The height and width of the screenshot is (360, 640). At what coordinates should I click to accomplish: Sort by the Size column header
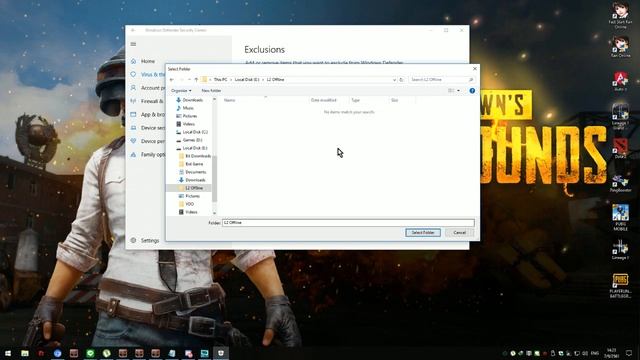(x=394, y=100)
